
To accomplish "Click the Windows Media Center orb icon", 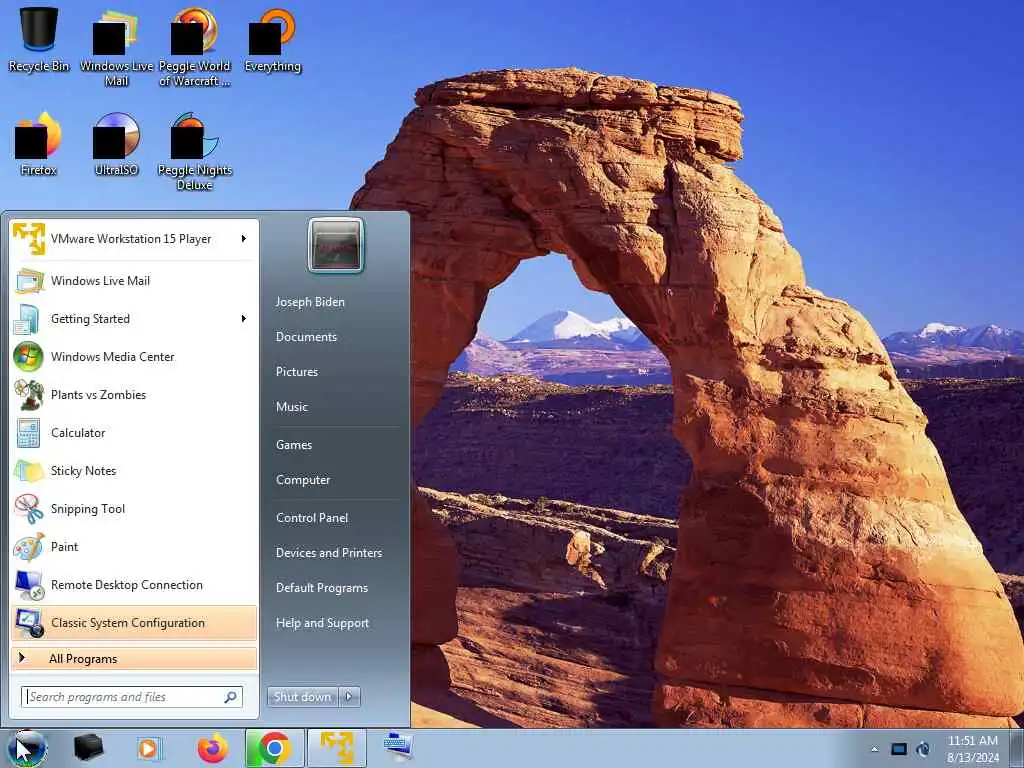I will point(28,357).
